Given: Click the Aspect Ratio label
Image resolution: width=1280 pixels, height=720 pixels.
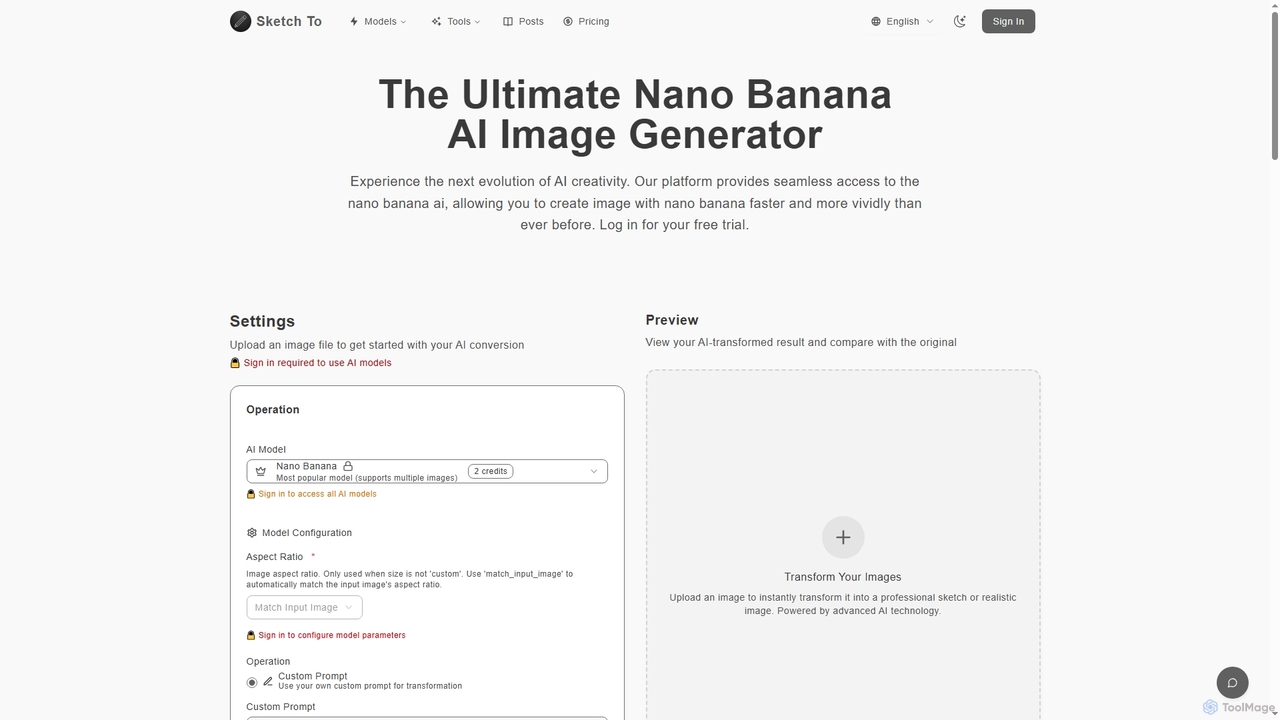Looking at the screenshot, I should pyautogui.click(x=275, y=557).
